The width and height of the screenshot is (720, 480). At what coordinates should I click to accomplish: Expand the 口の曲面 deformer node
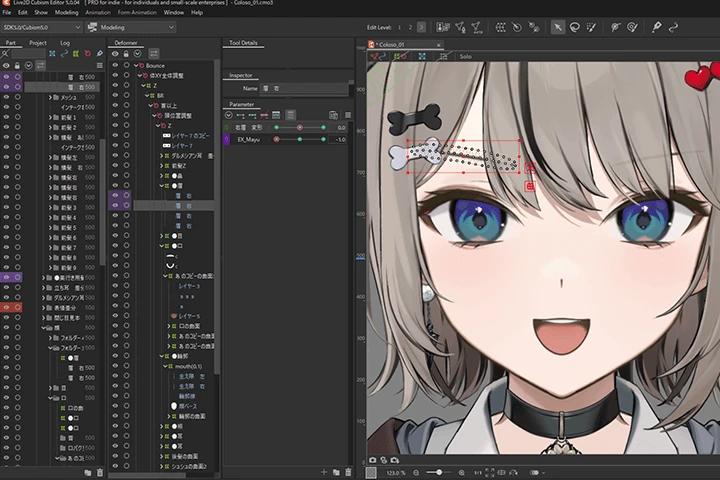[x=169, y=326]
